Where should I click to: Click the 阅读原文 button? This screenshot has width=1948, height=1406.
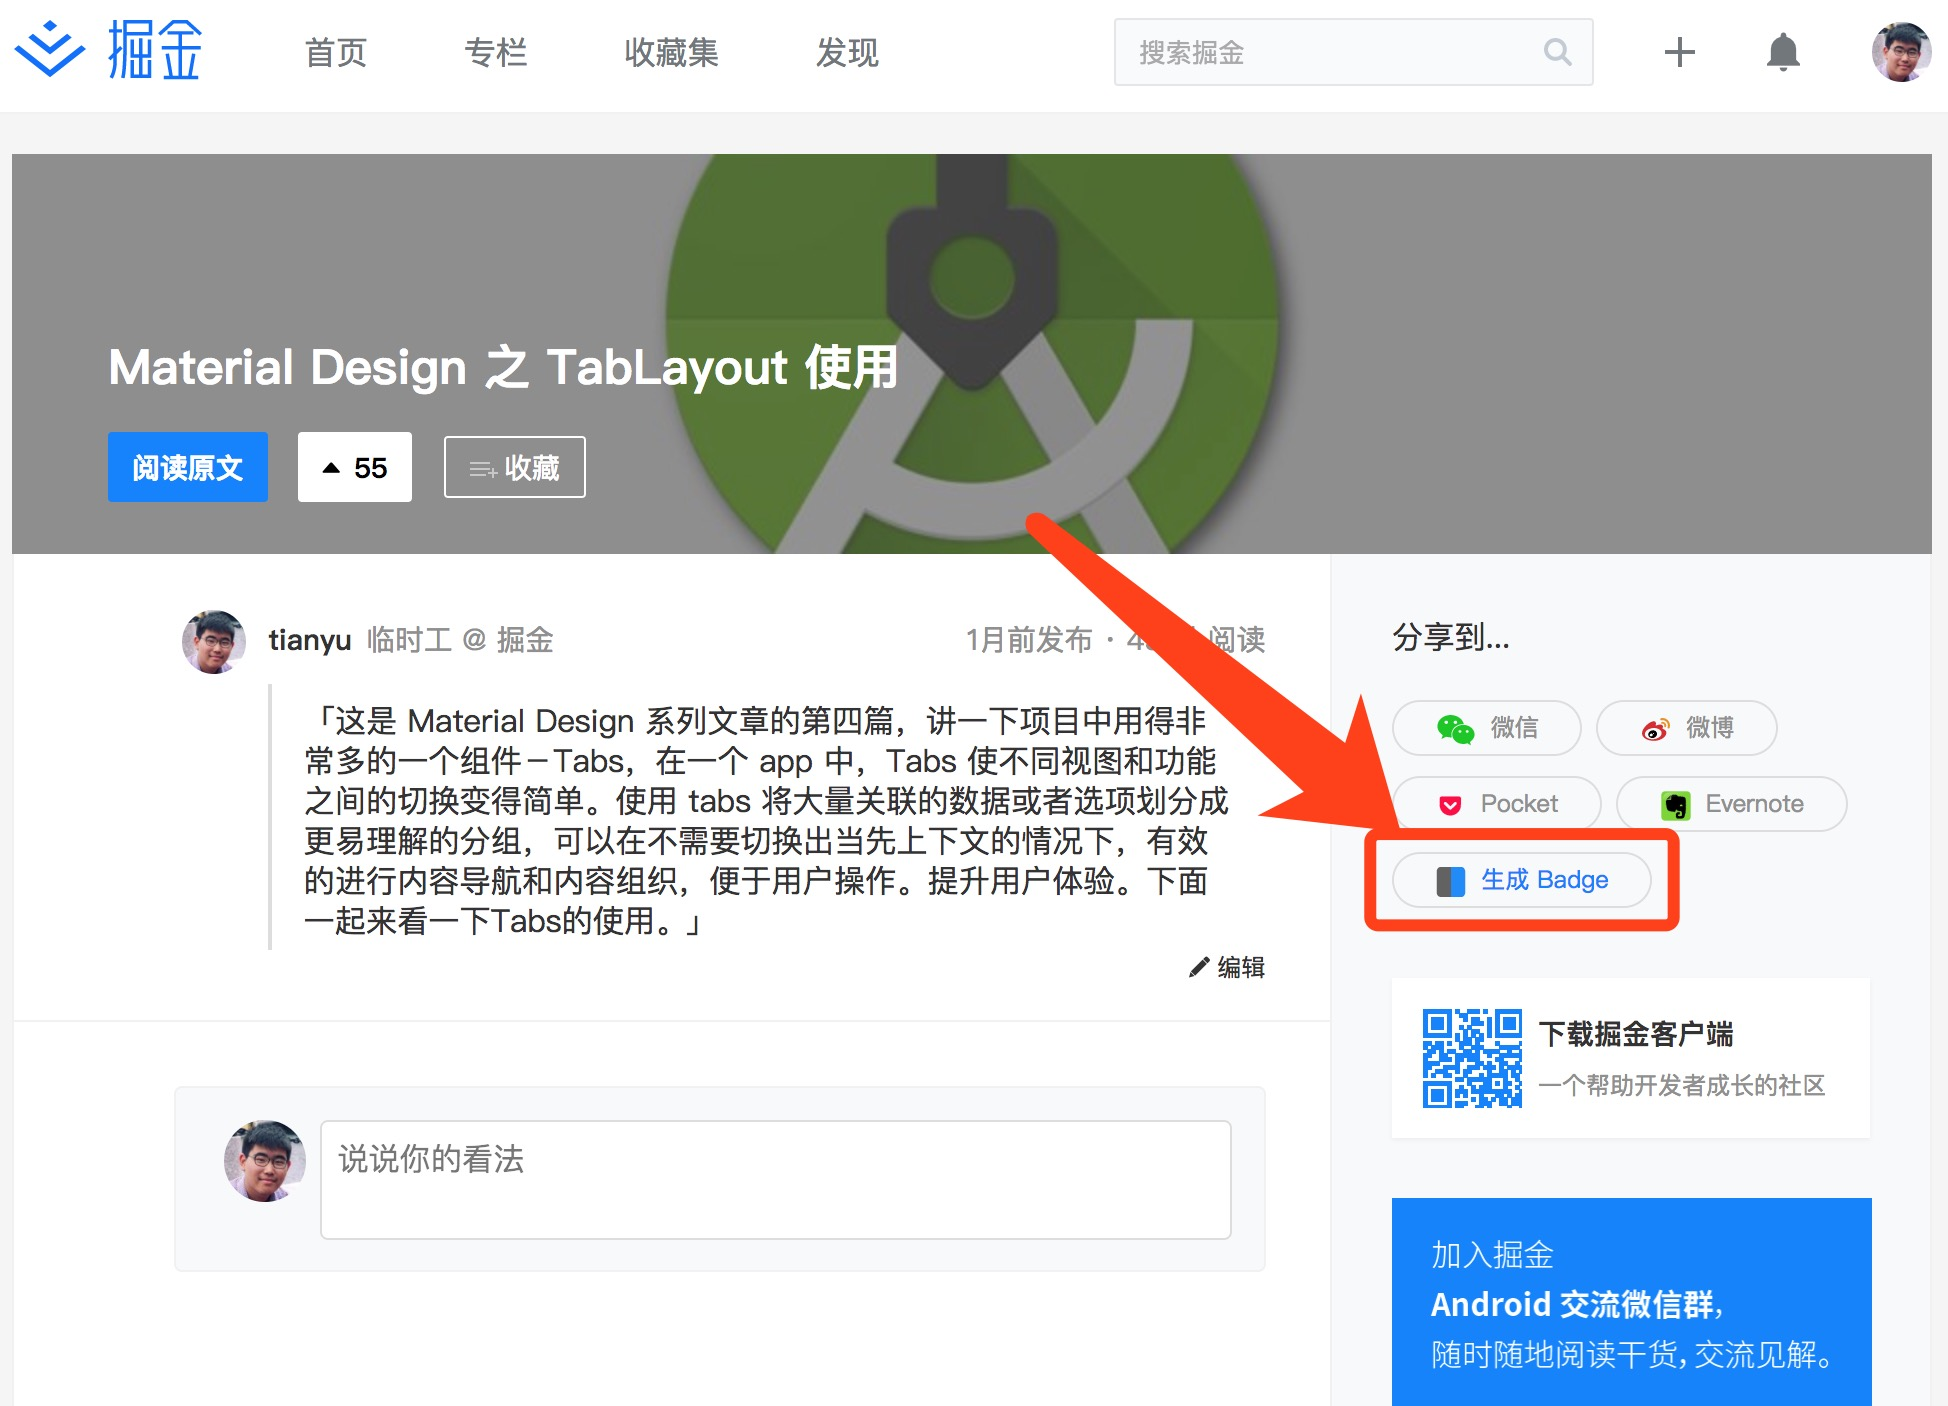coord(188,467)
